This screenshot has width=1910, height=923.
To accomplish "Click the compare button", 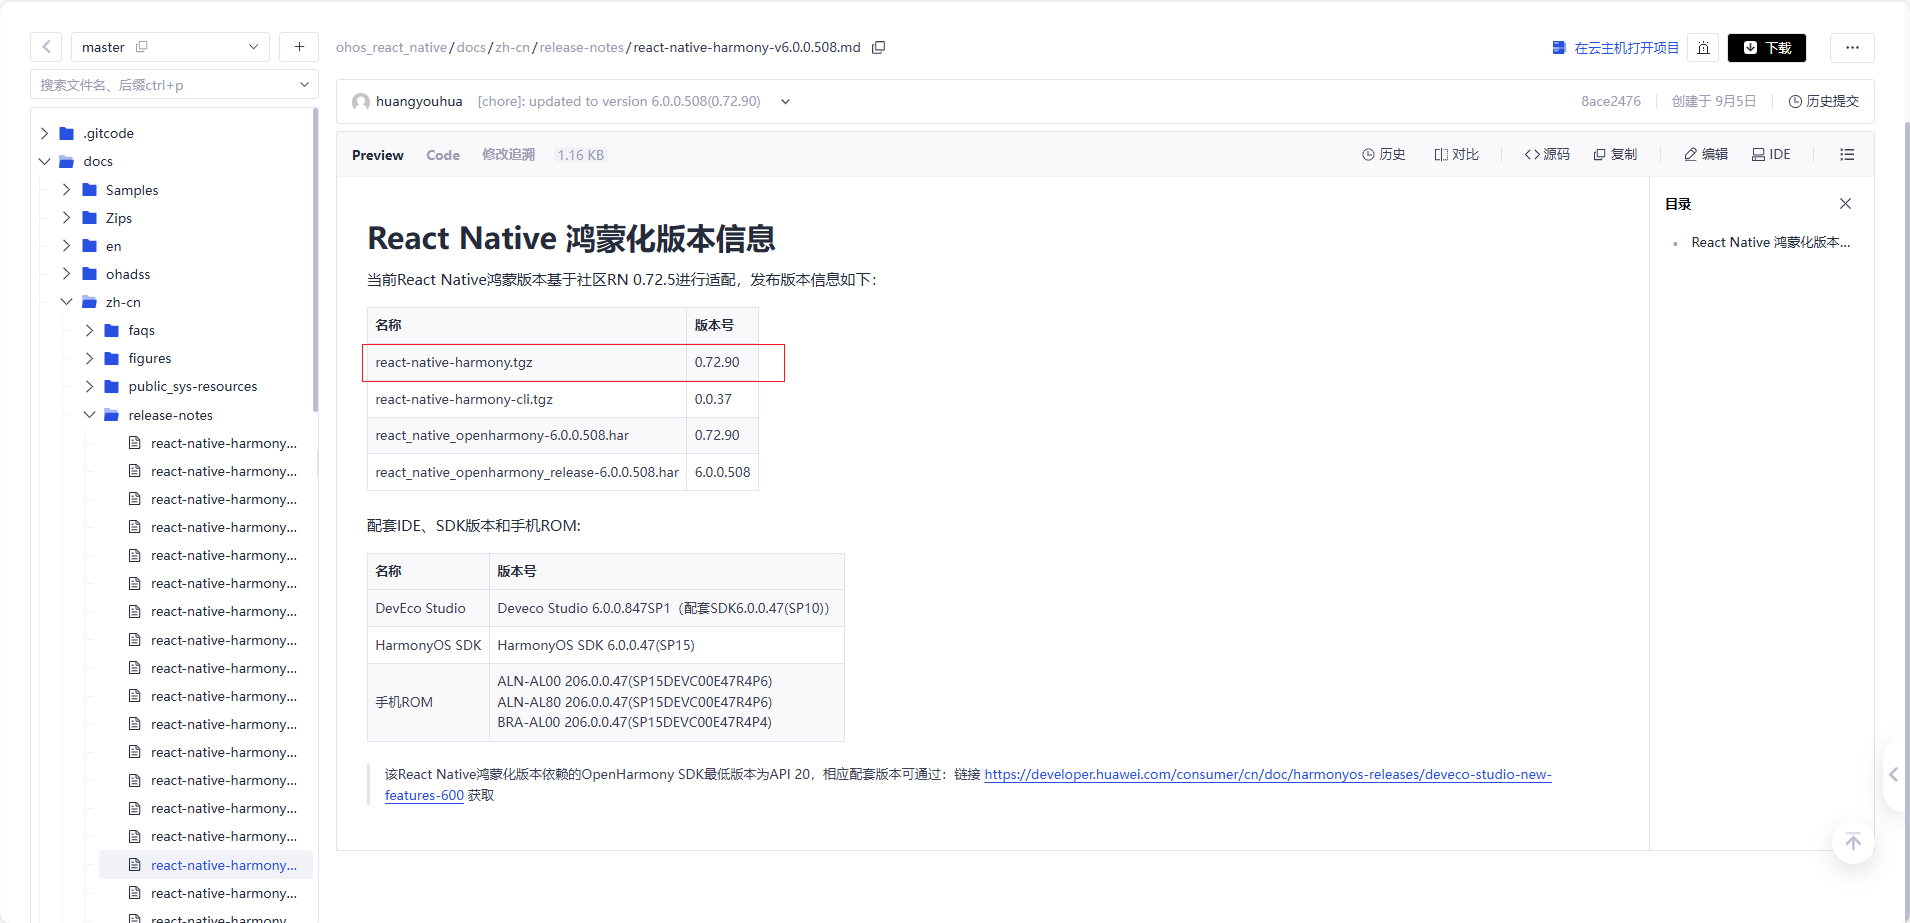I will pyautogui.click(x=1456, y=154).
